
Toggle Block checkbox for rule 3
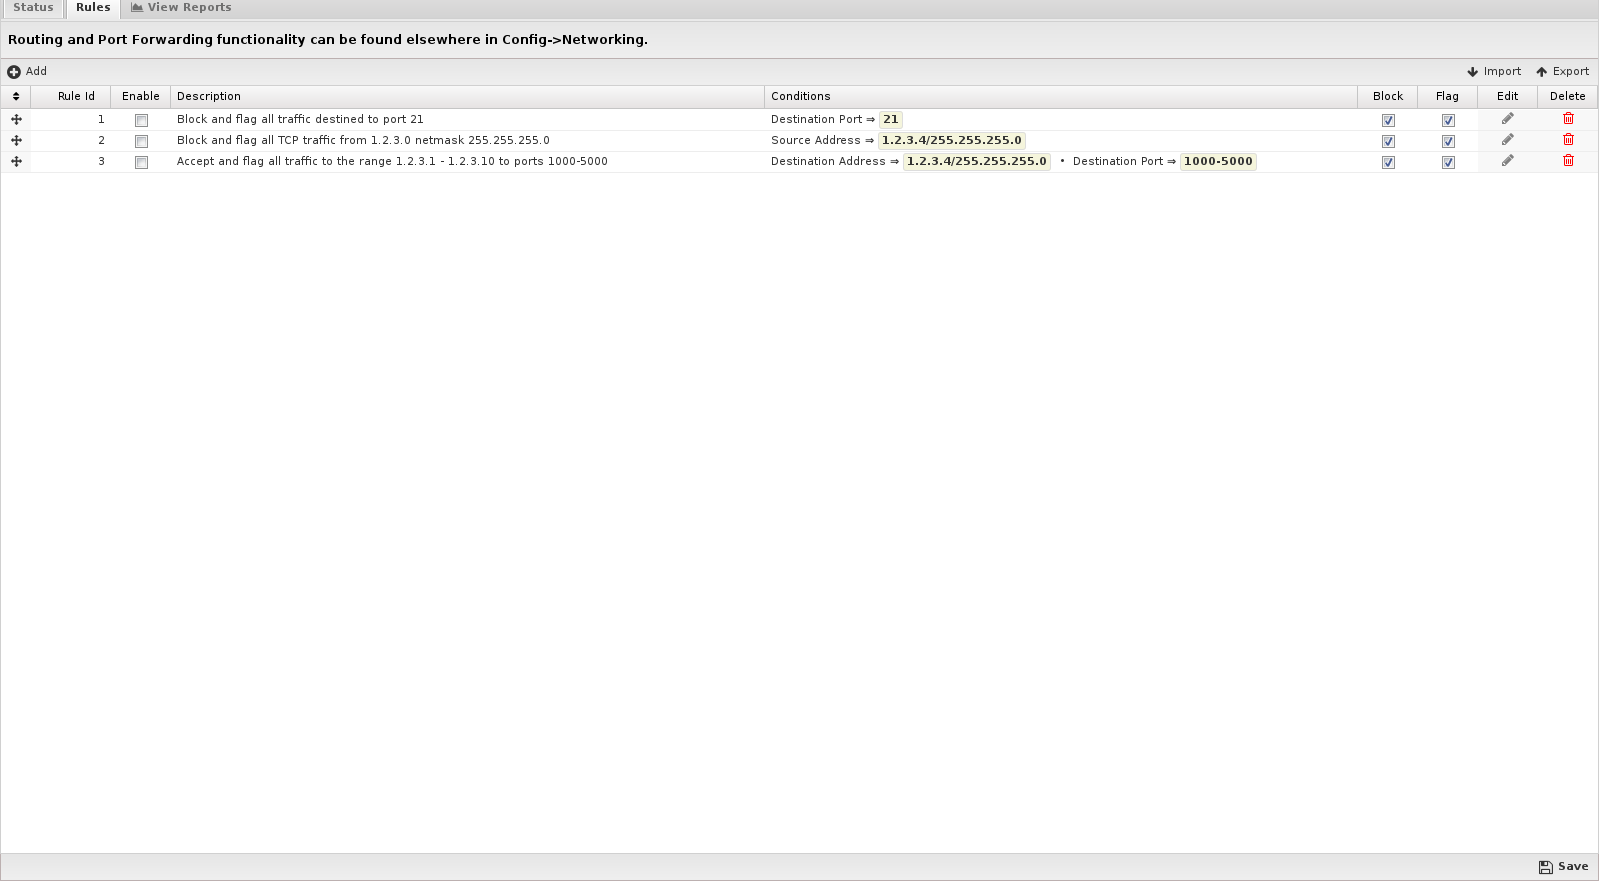coord(1388,162)
